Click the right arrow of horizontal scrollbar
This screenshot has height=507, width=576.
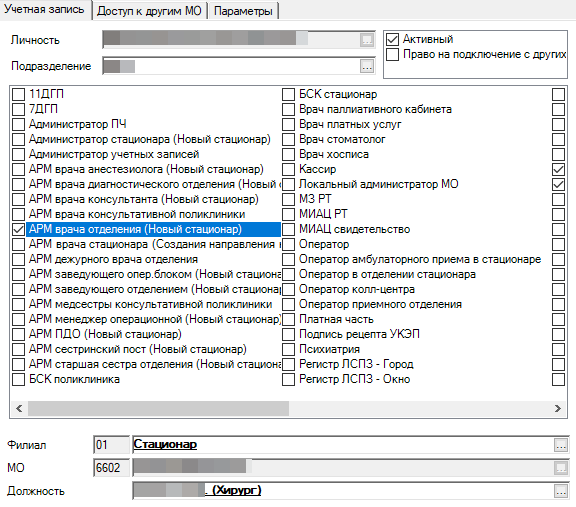pyautogui.click(x=558, y=409)
